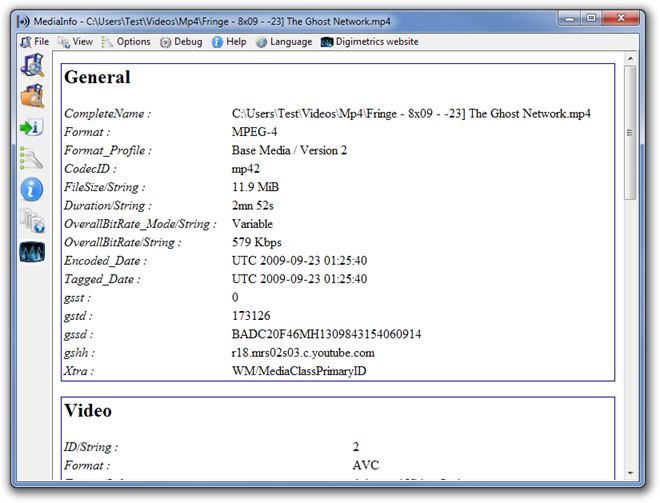Image resolution: width=660 pixels, height=503 pixels.
Task: Click the 'Duration/String :' label
Action: pyautogui.click(x=108, y=206)
